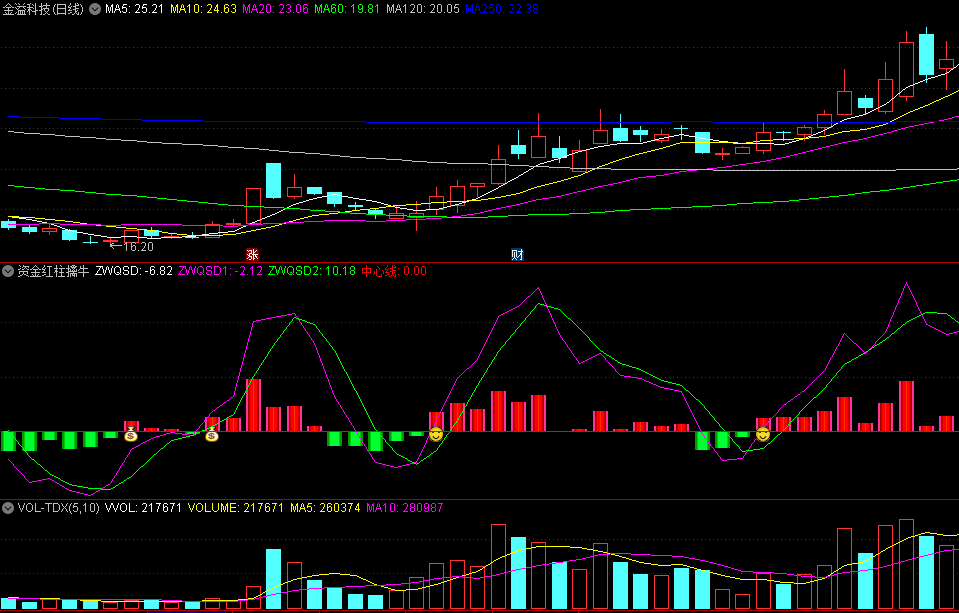Select the 金益科技(日线) chart title
The height and width of the screenshot is (613, 959).
pos(43,9)
